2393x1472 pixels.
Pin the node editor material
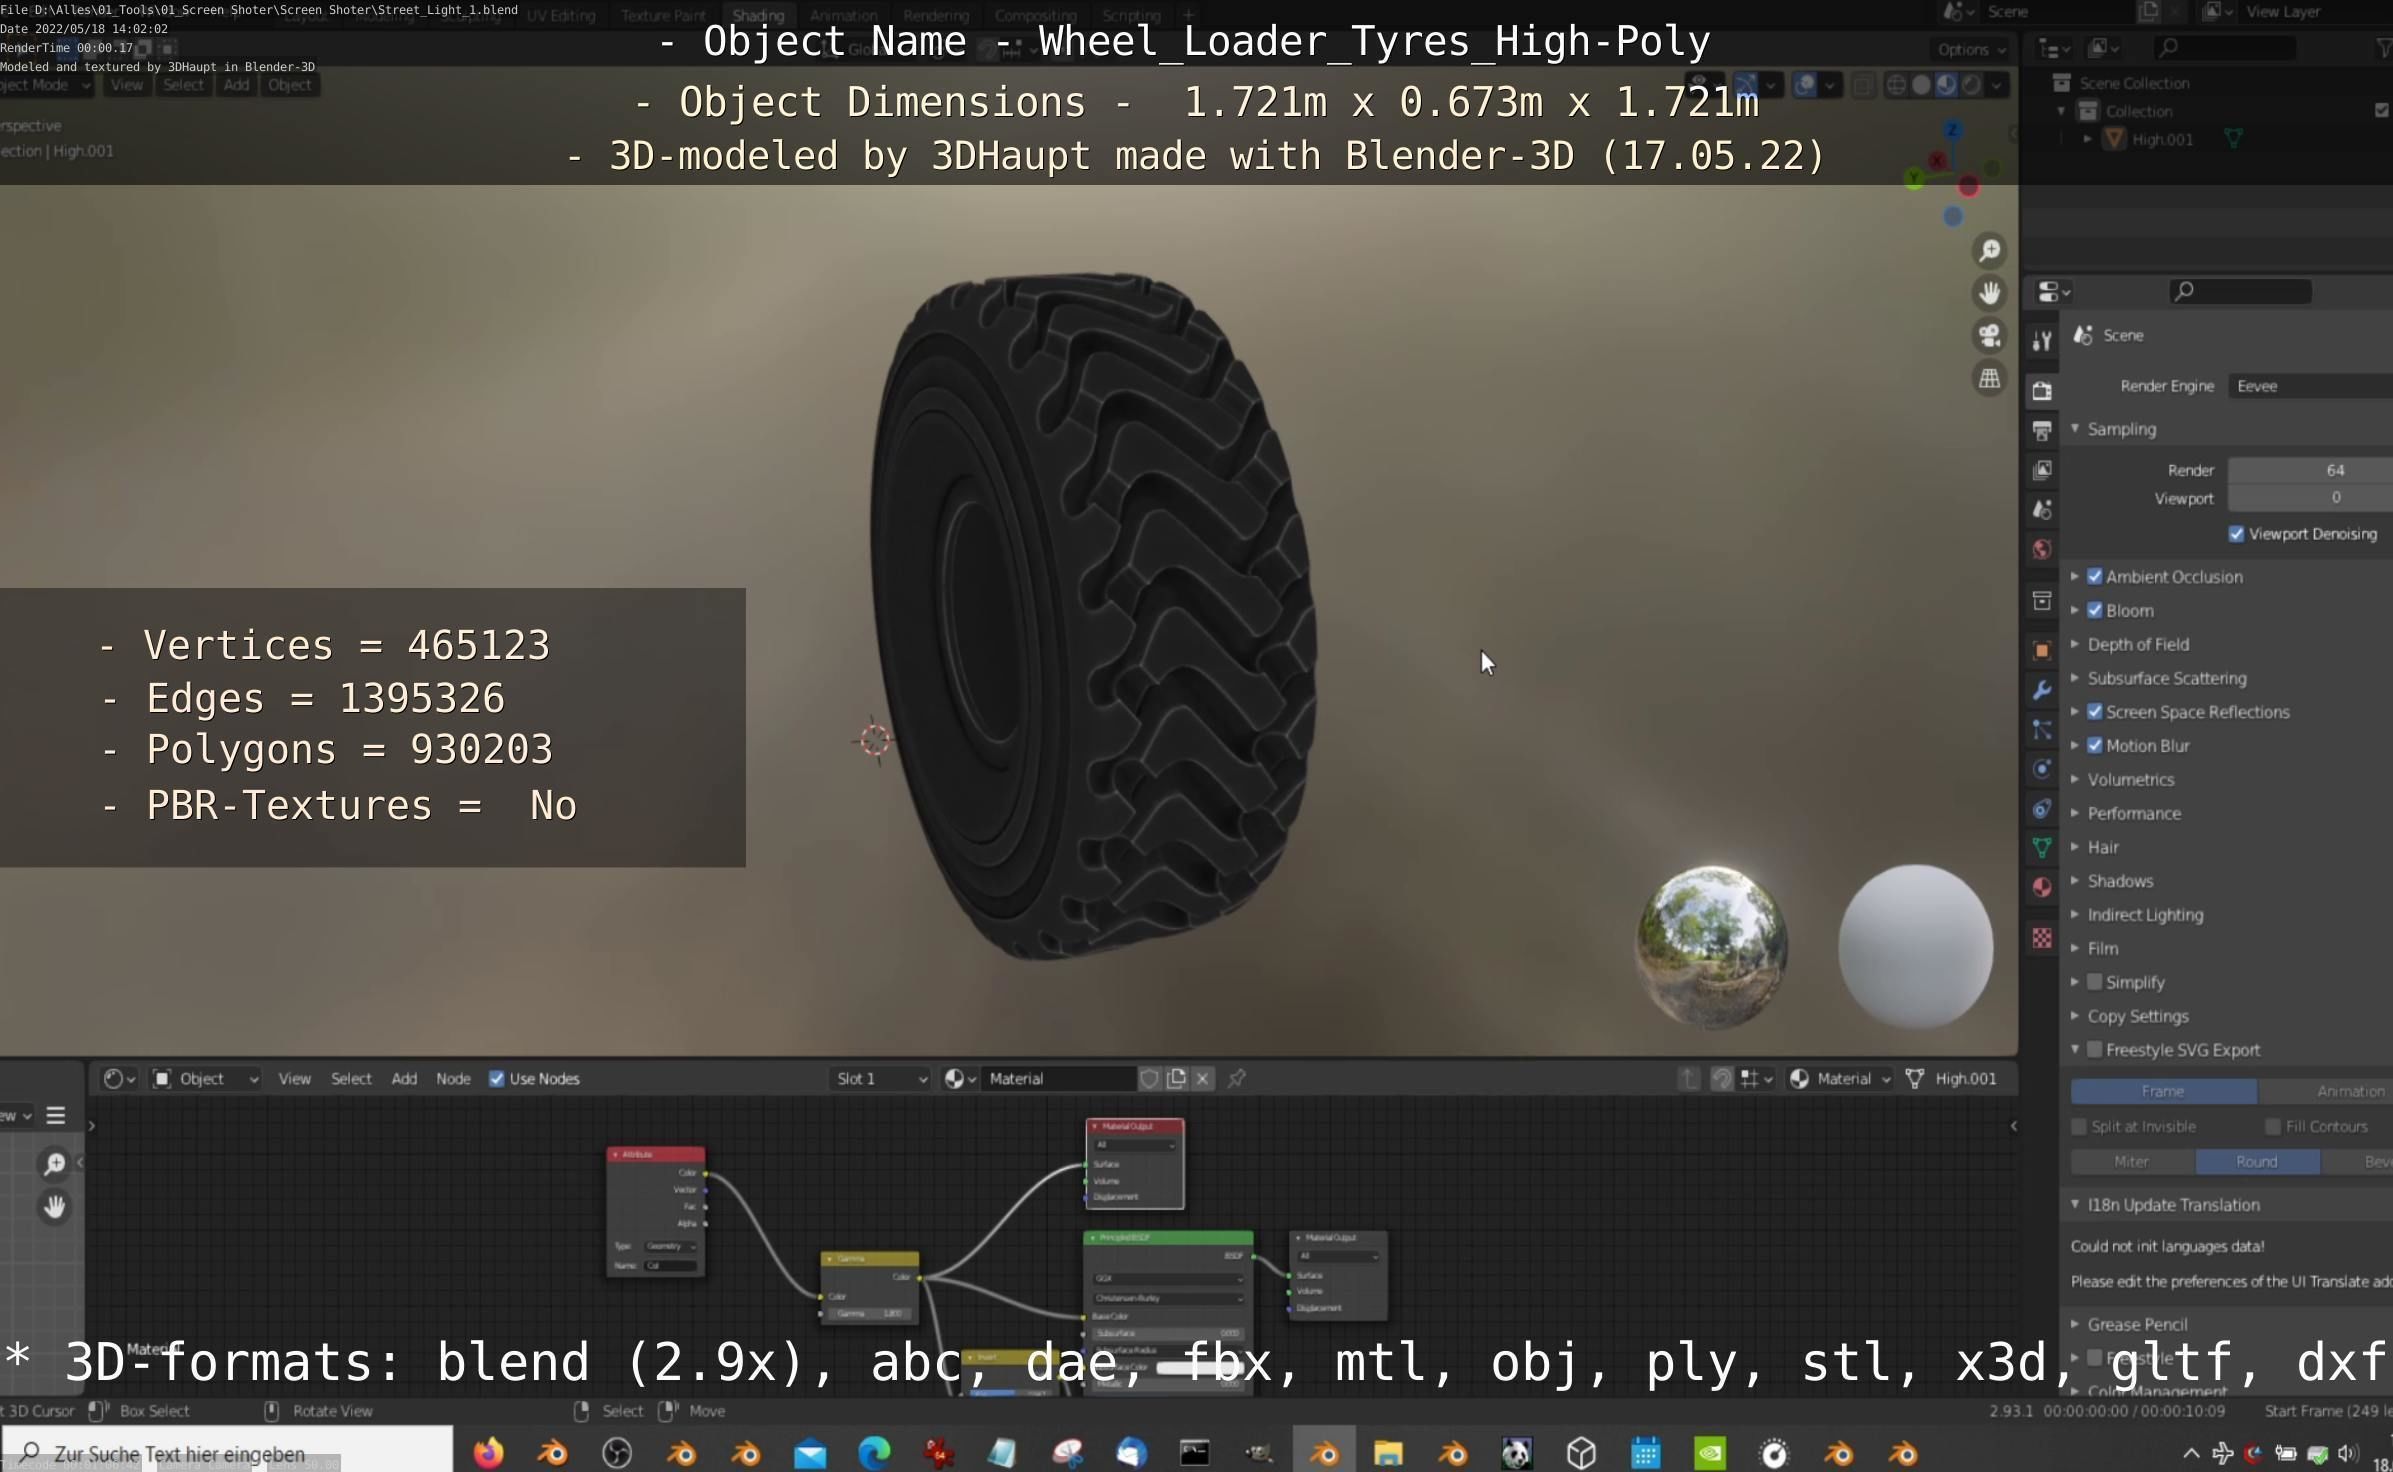[1237, 1078]
